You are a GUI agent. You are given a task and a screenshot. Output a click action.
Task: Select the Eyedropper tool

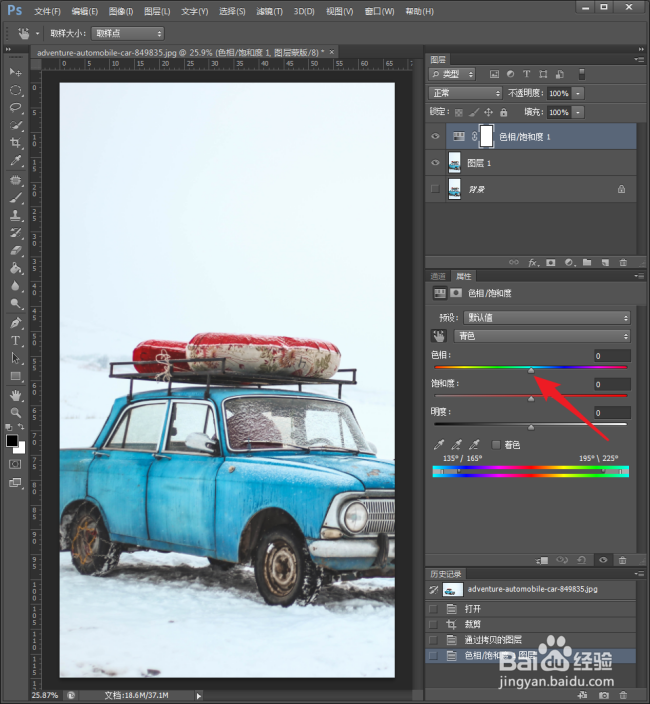coord(16,160)
